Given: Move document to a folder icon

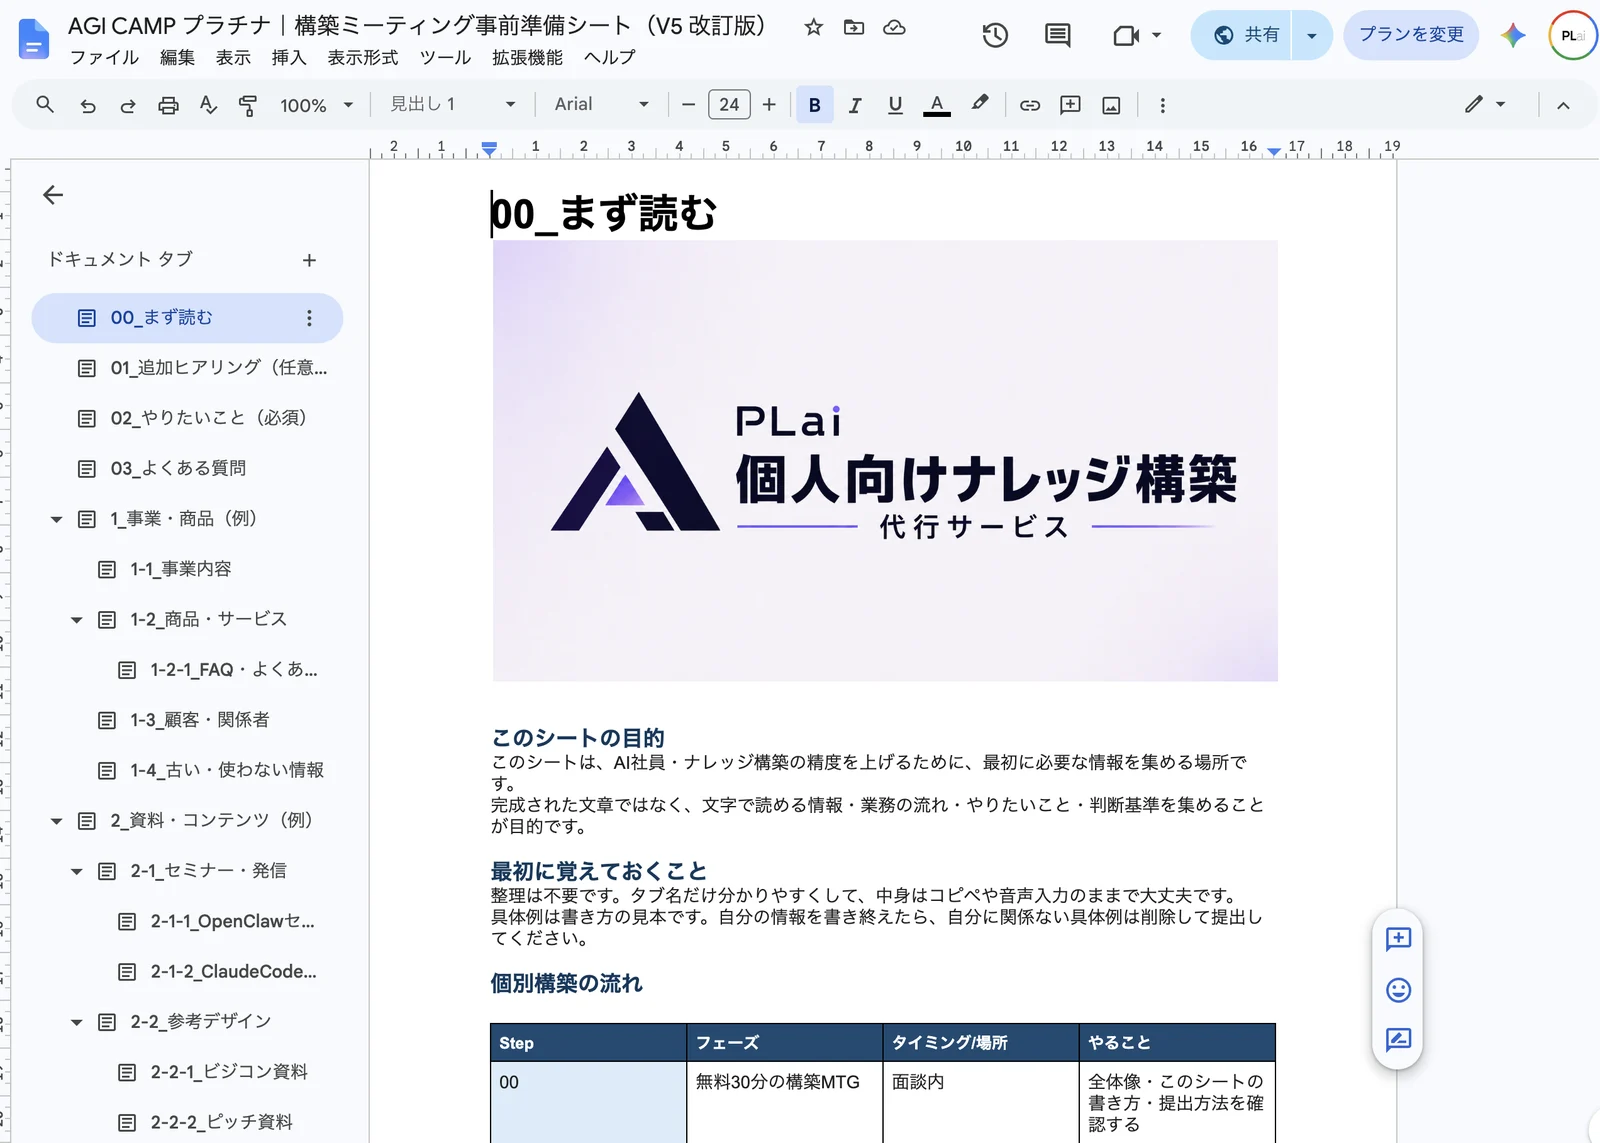Looking at the screenshot, I should 854,27.
